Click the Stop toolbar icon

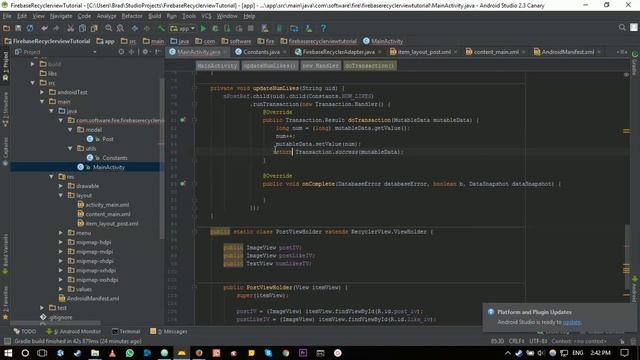(251, 29)
